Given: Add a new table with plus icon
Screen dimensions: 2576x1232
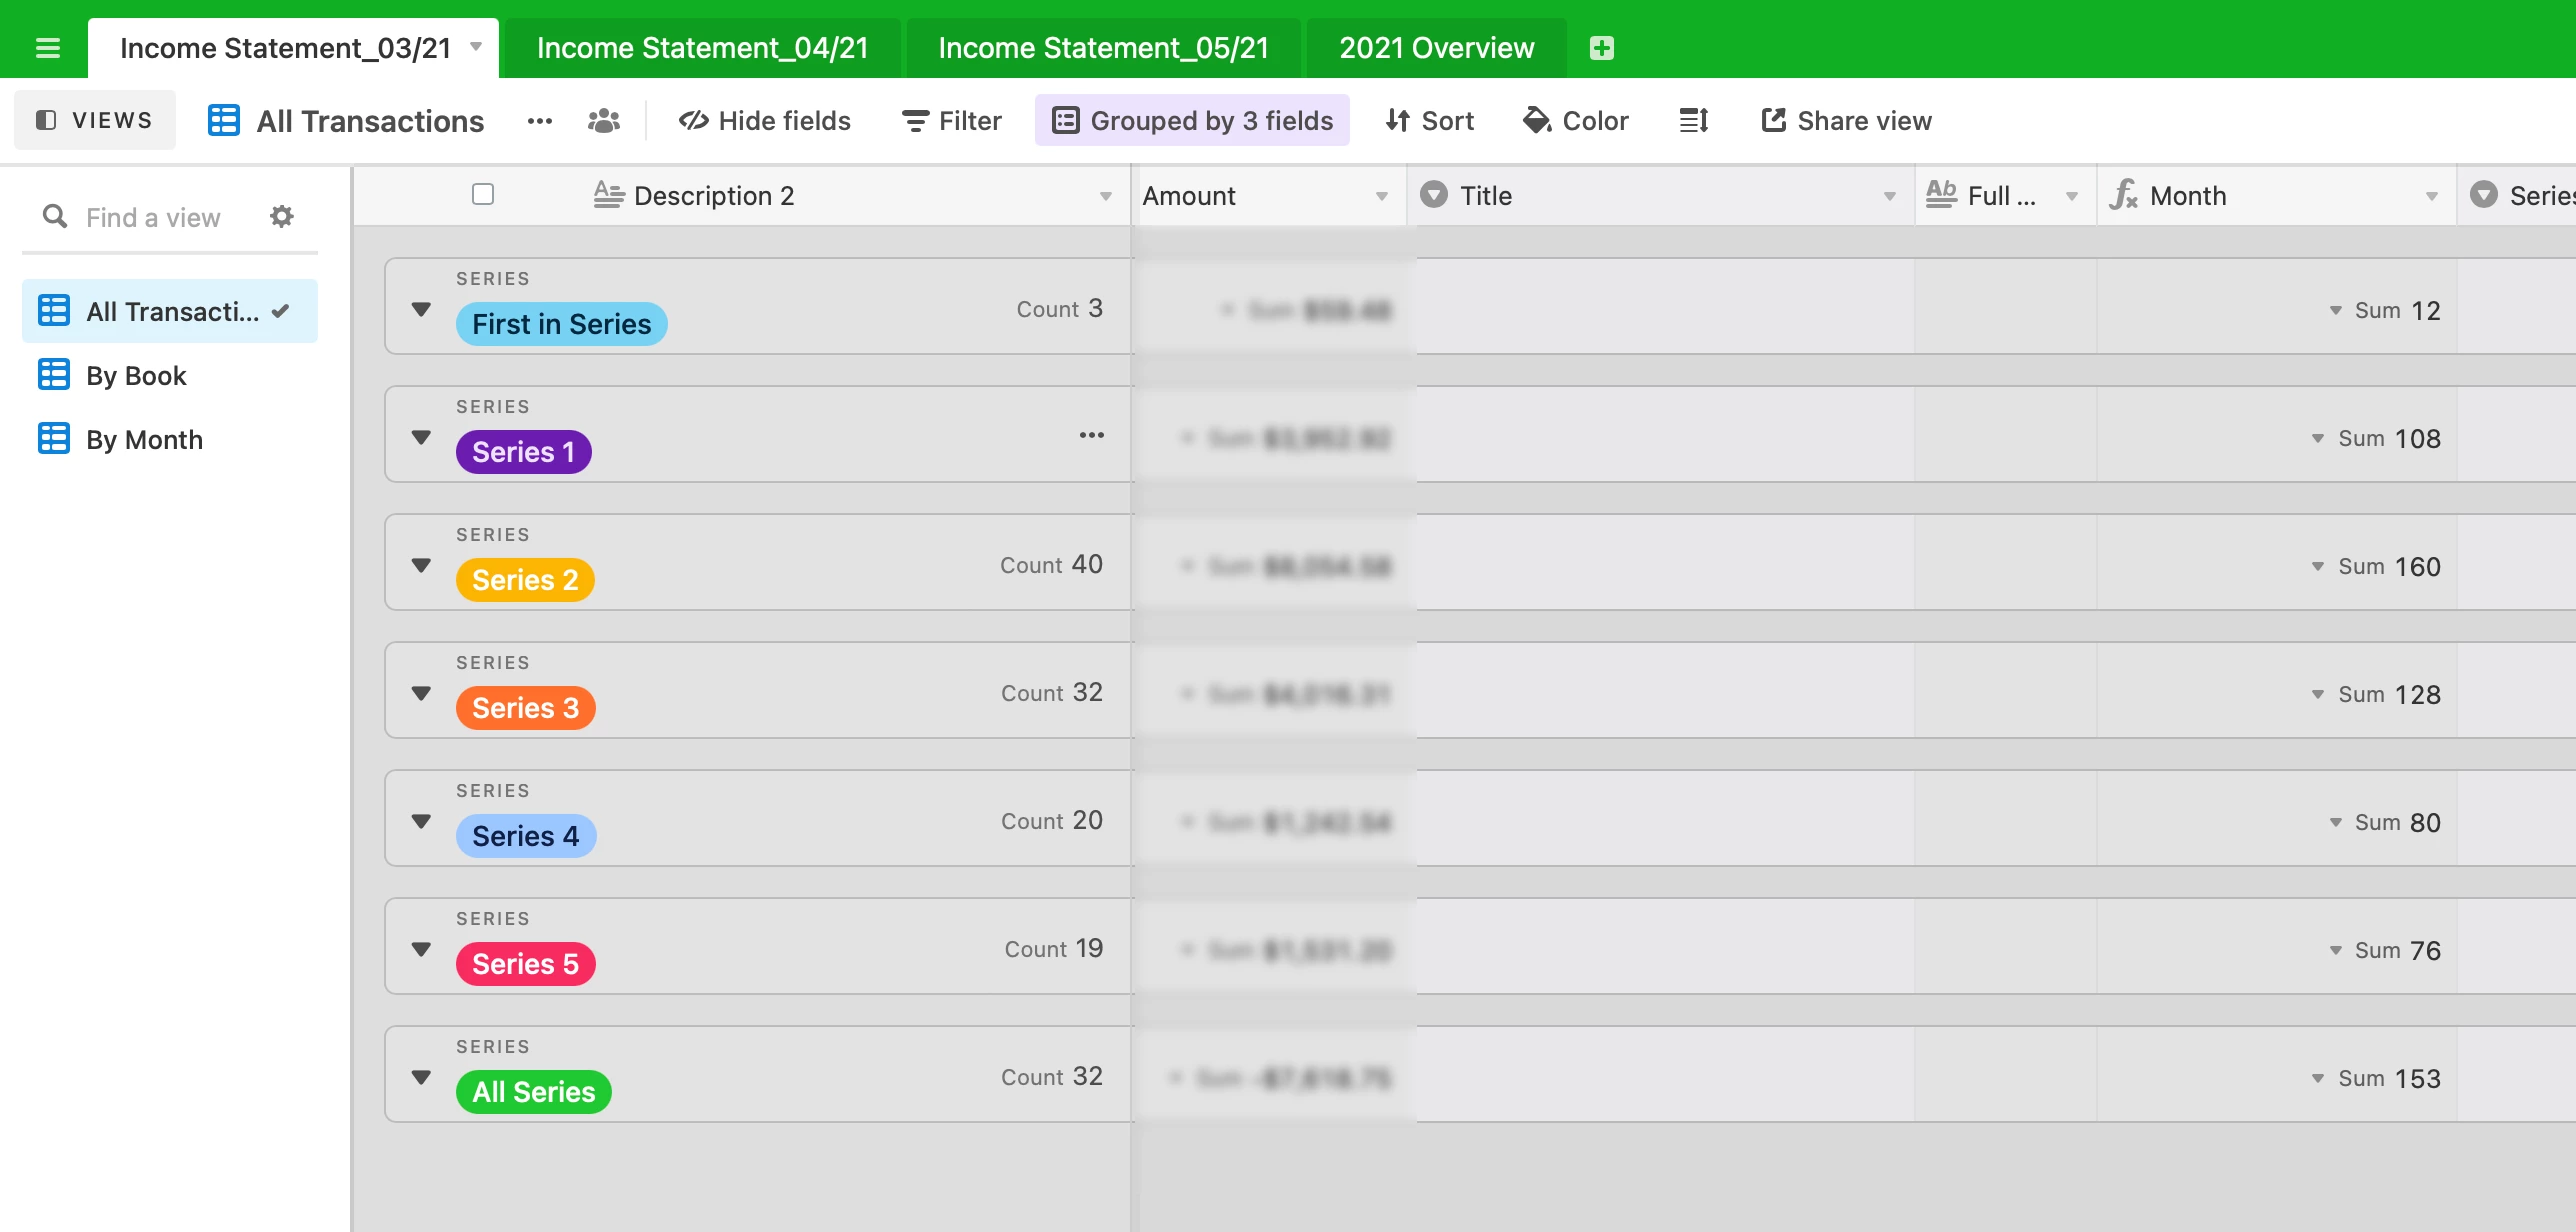Looking at the screenshot, I should point(1601,47).
